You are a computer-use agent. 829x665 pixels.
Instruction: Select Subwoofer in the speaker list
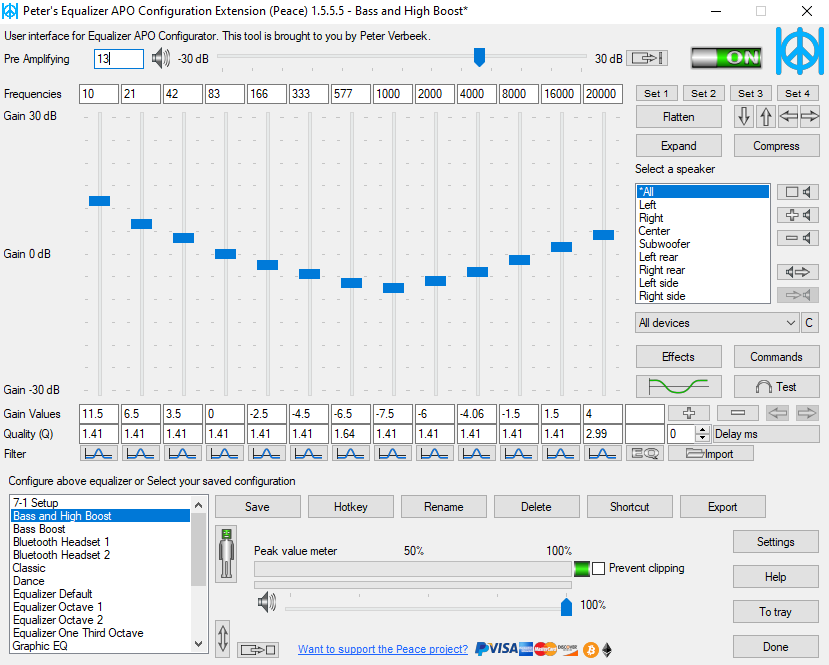[703, 244]
